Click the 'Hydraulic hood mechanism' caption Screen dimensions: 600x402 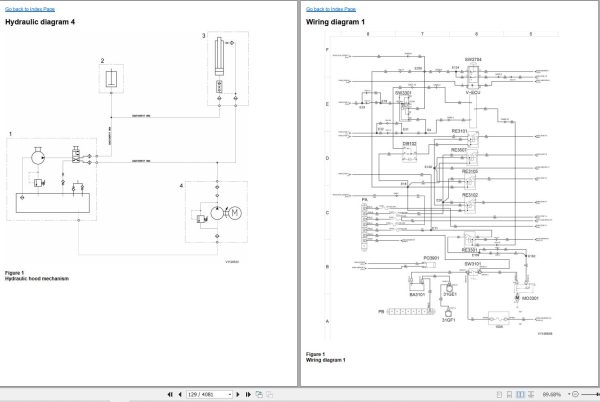click(37, 278)
